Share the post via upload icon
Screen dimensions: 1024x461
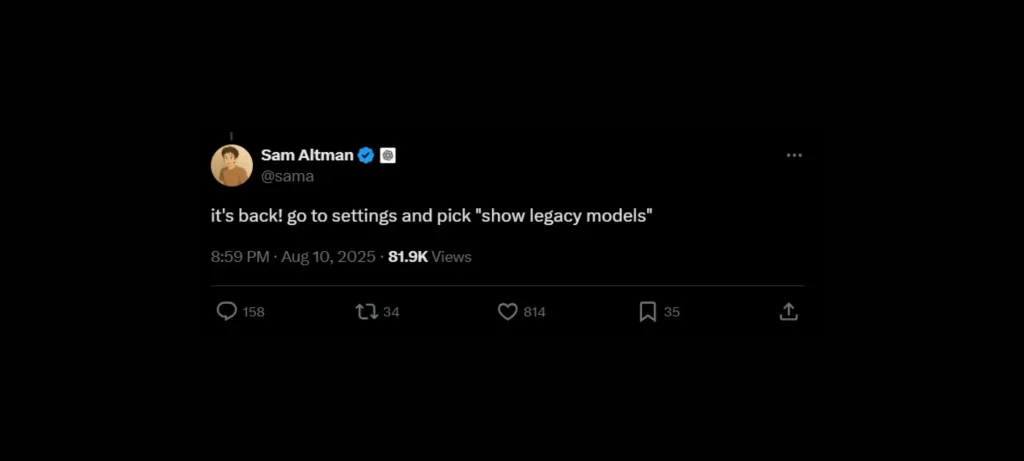(788, 312)
